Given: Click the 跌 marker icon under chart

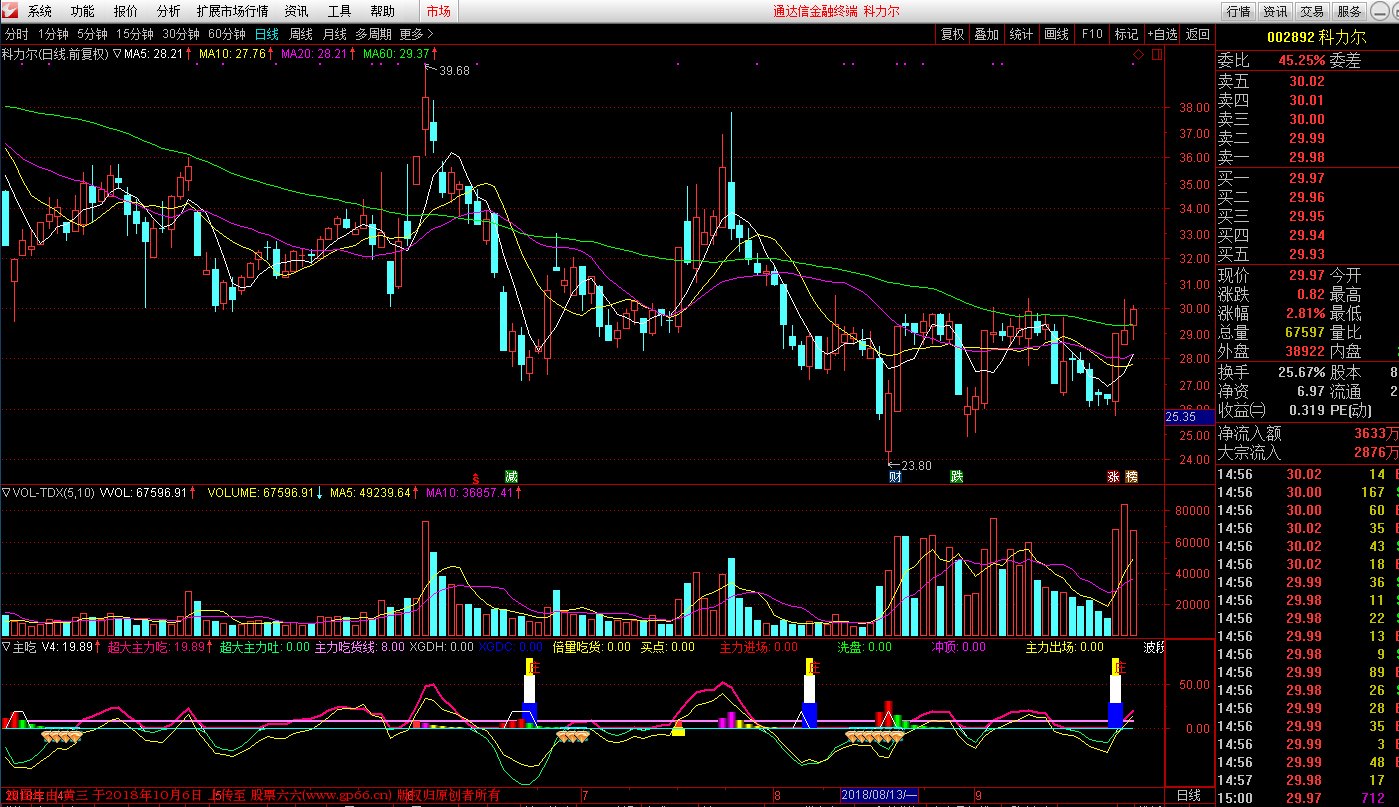Looking at the screenshot, I should pyautogui.click(x=957, y=476).
